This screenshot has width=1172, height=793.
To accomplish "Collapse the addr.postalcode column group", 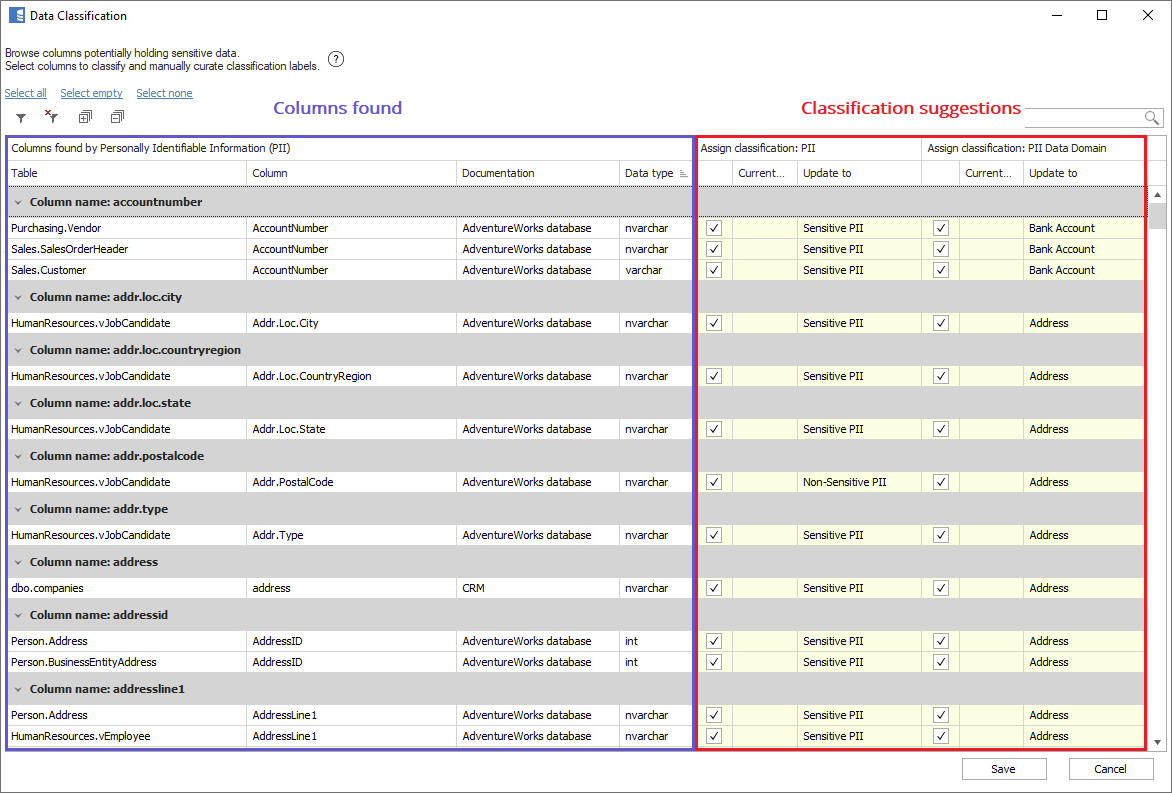I will coord(18,456).
